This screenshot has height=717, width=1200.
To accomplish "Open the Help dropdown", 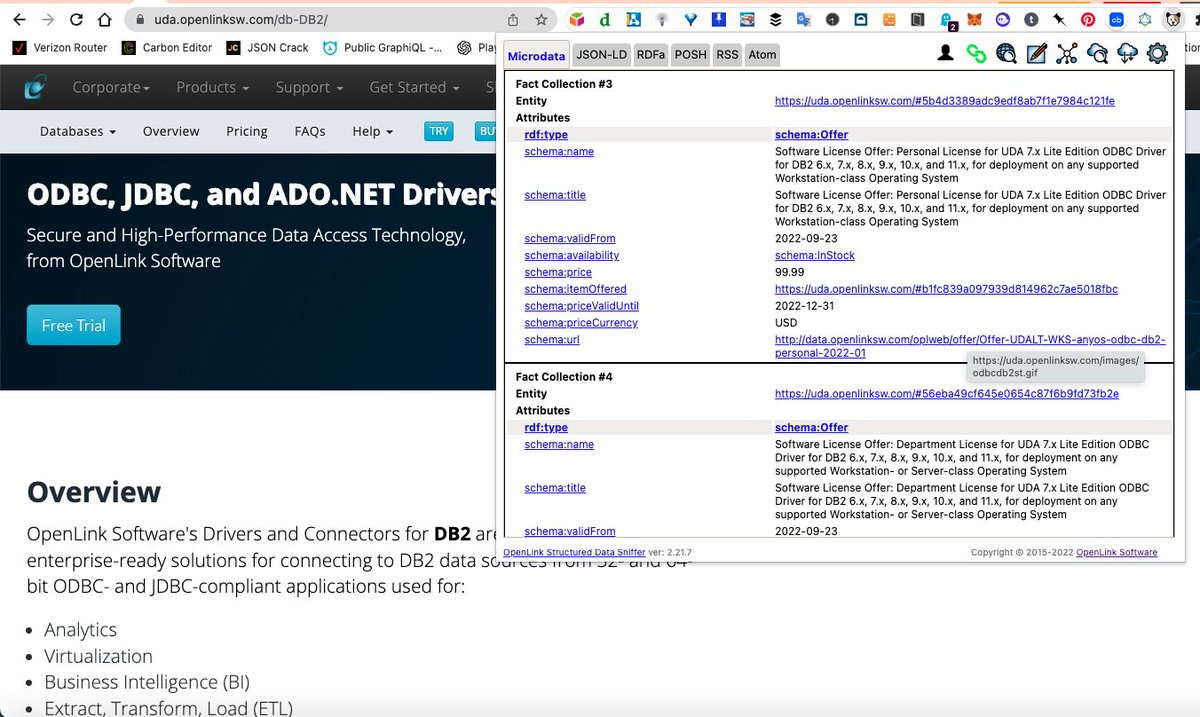I will pos(371,131).
